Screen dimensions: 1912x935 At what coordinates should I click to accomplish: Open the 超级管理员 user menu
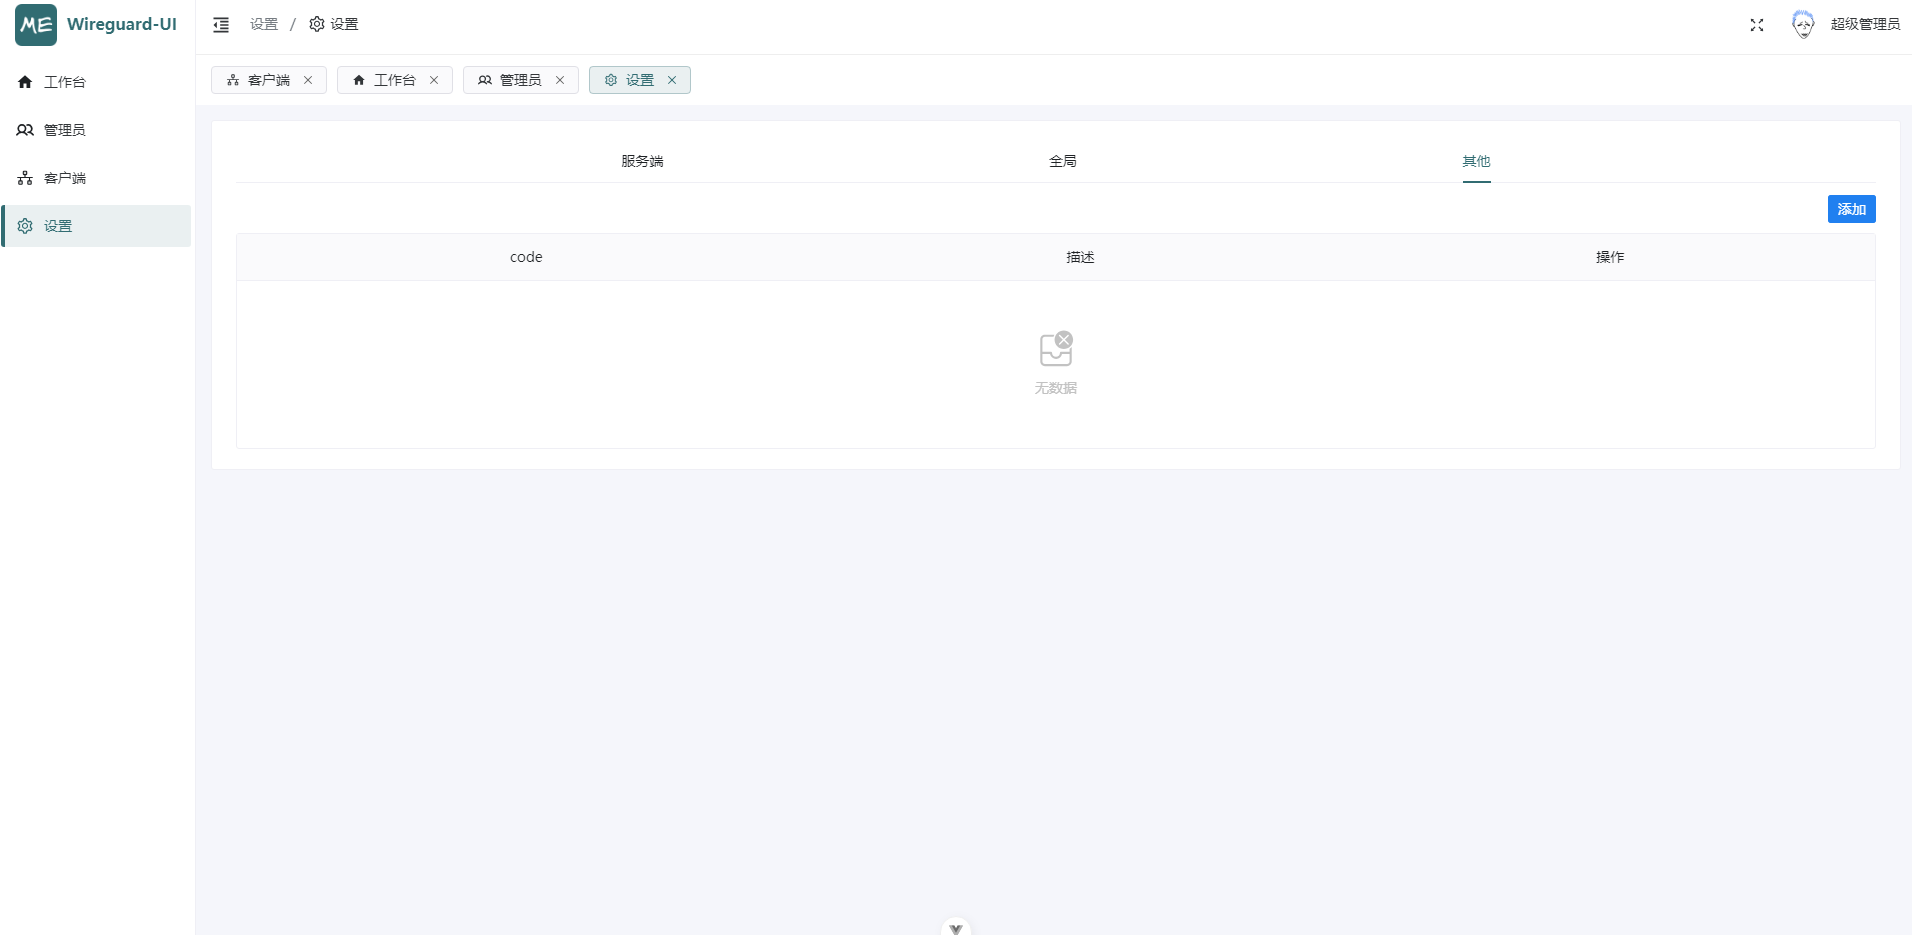pos(1865,25)
